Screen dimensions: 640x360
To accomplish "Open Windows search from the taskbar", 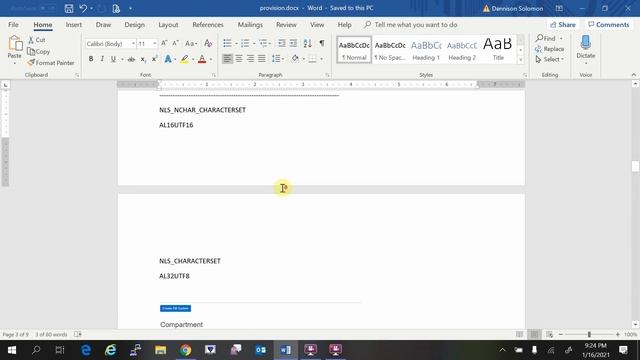I will tap(36, 350).
